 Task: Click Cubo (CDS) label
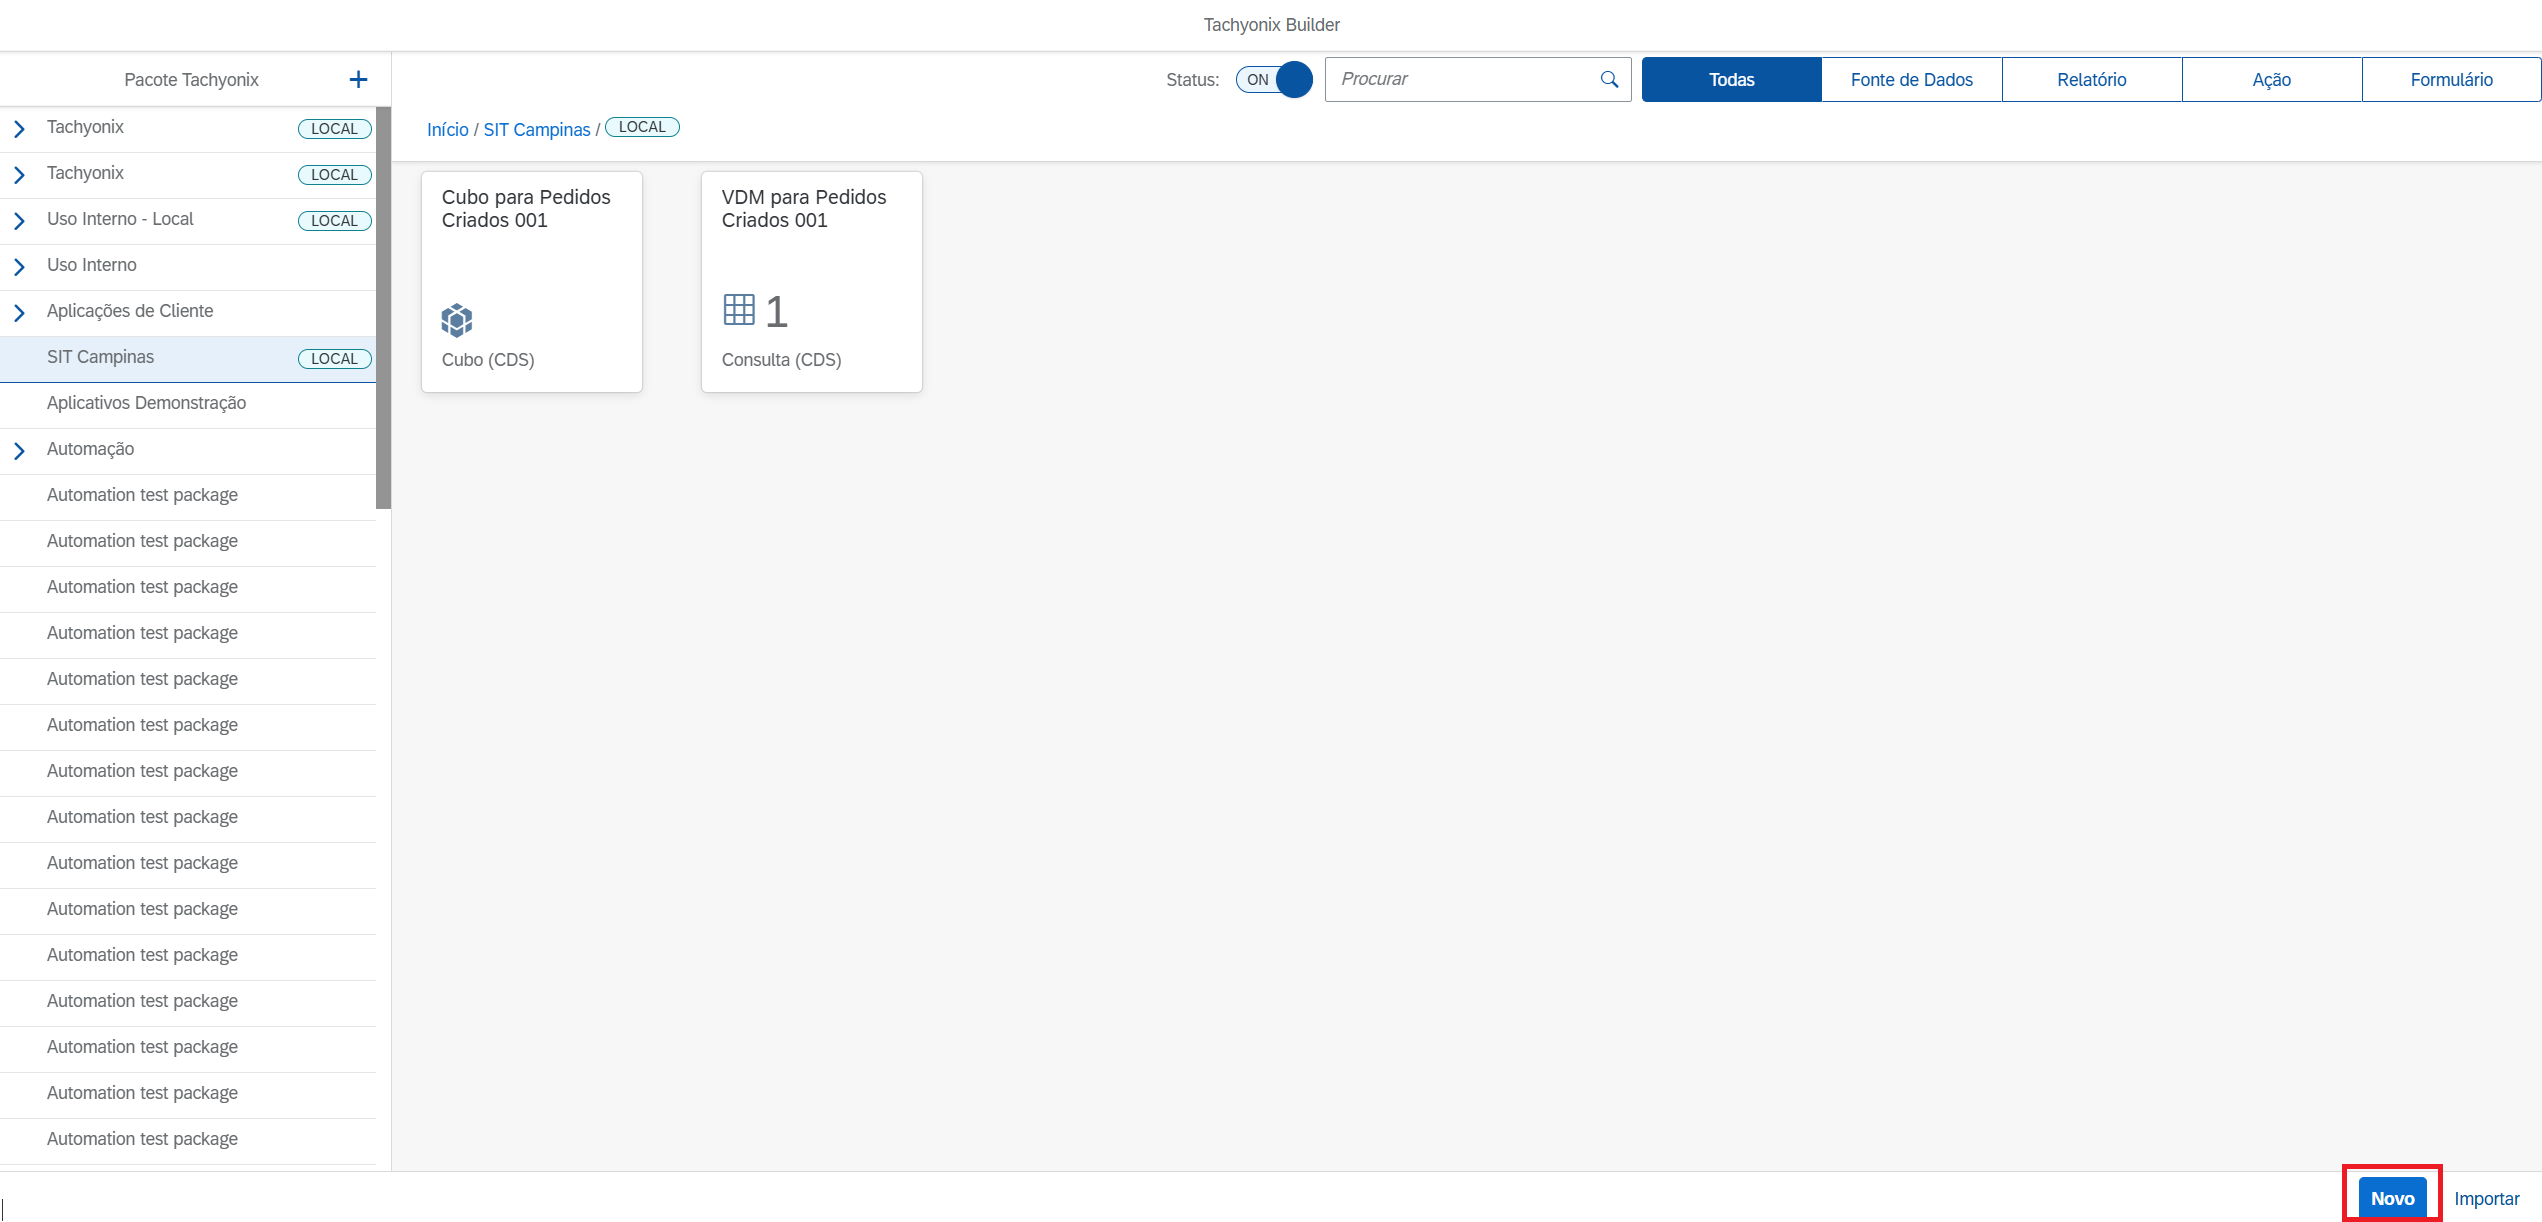tap(488, 360)
